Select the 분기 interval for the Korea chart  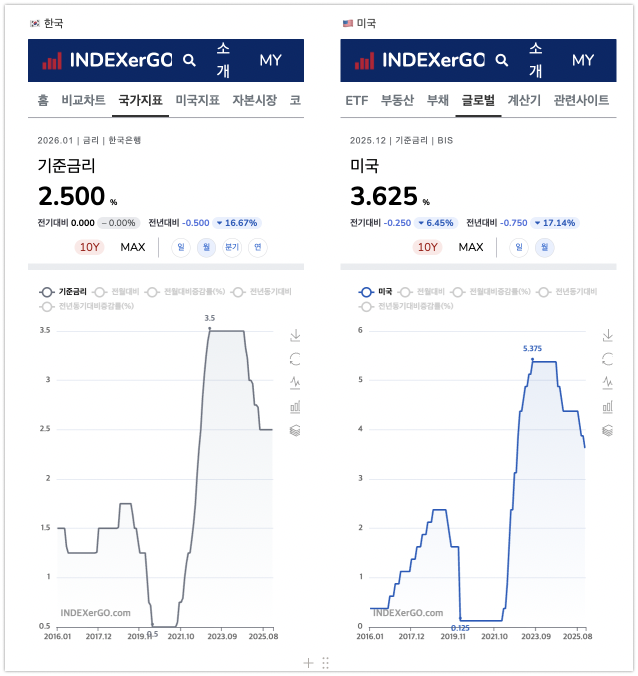tap(232, 247)
